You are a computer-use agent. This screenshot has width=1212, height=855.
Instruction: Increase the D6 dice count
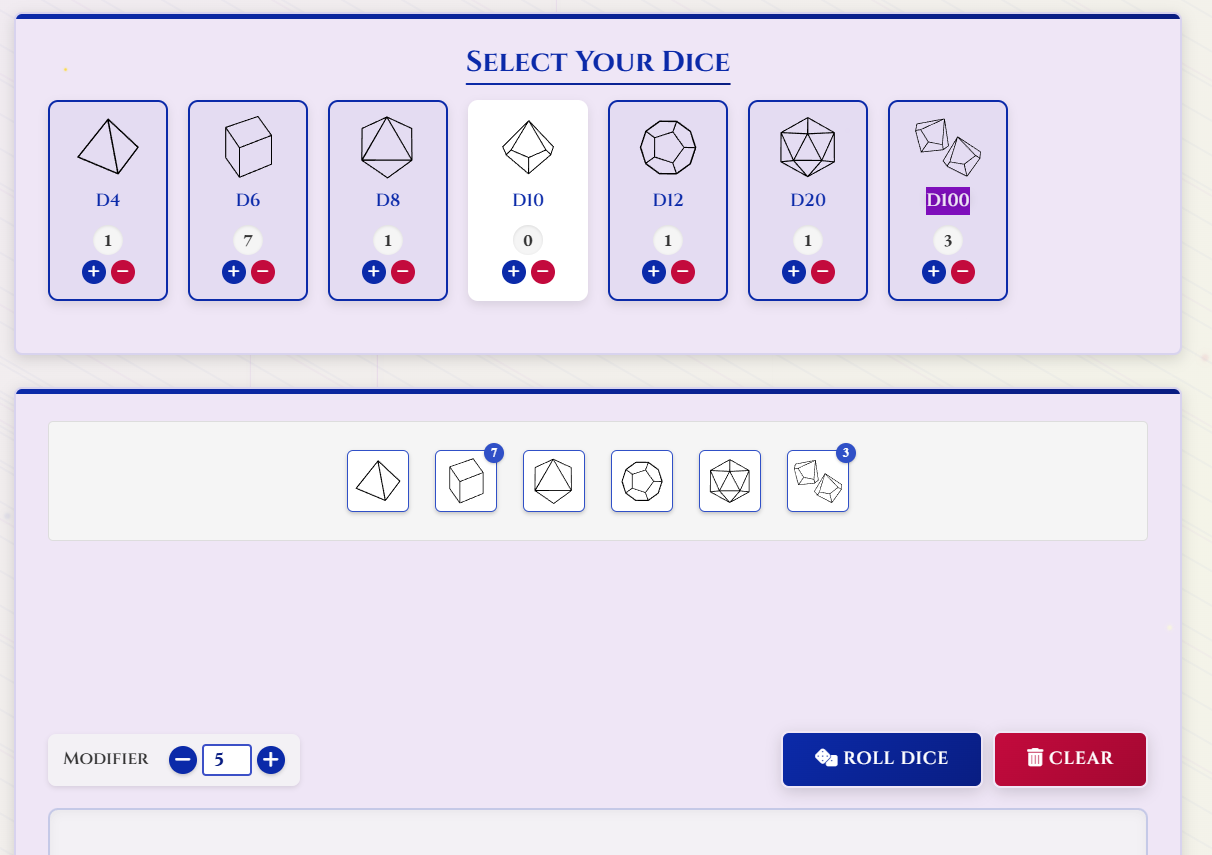click(x=233, y=271)
